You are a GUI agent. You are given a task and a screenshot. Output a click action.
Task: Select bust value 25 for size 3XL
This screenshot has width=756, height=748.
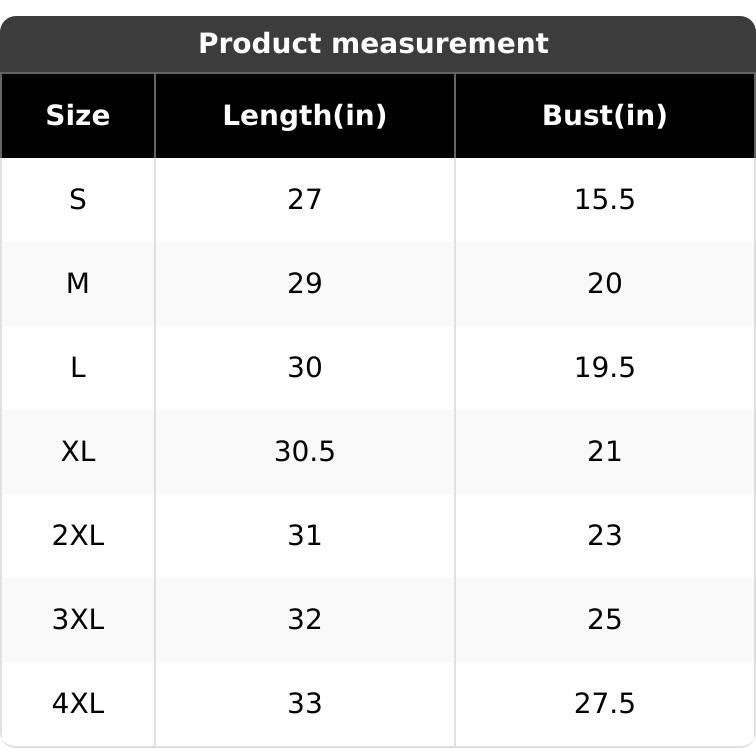(x=604, y=620)
